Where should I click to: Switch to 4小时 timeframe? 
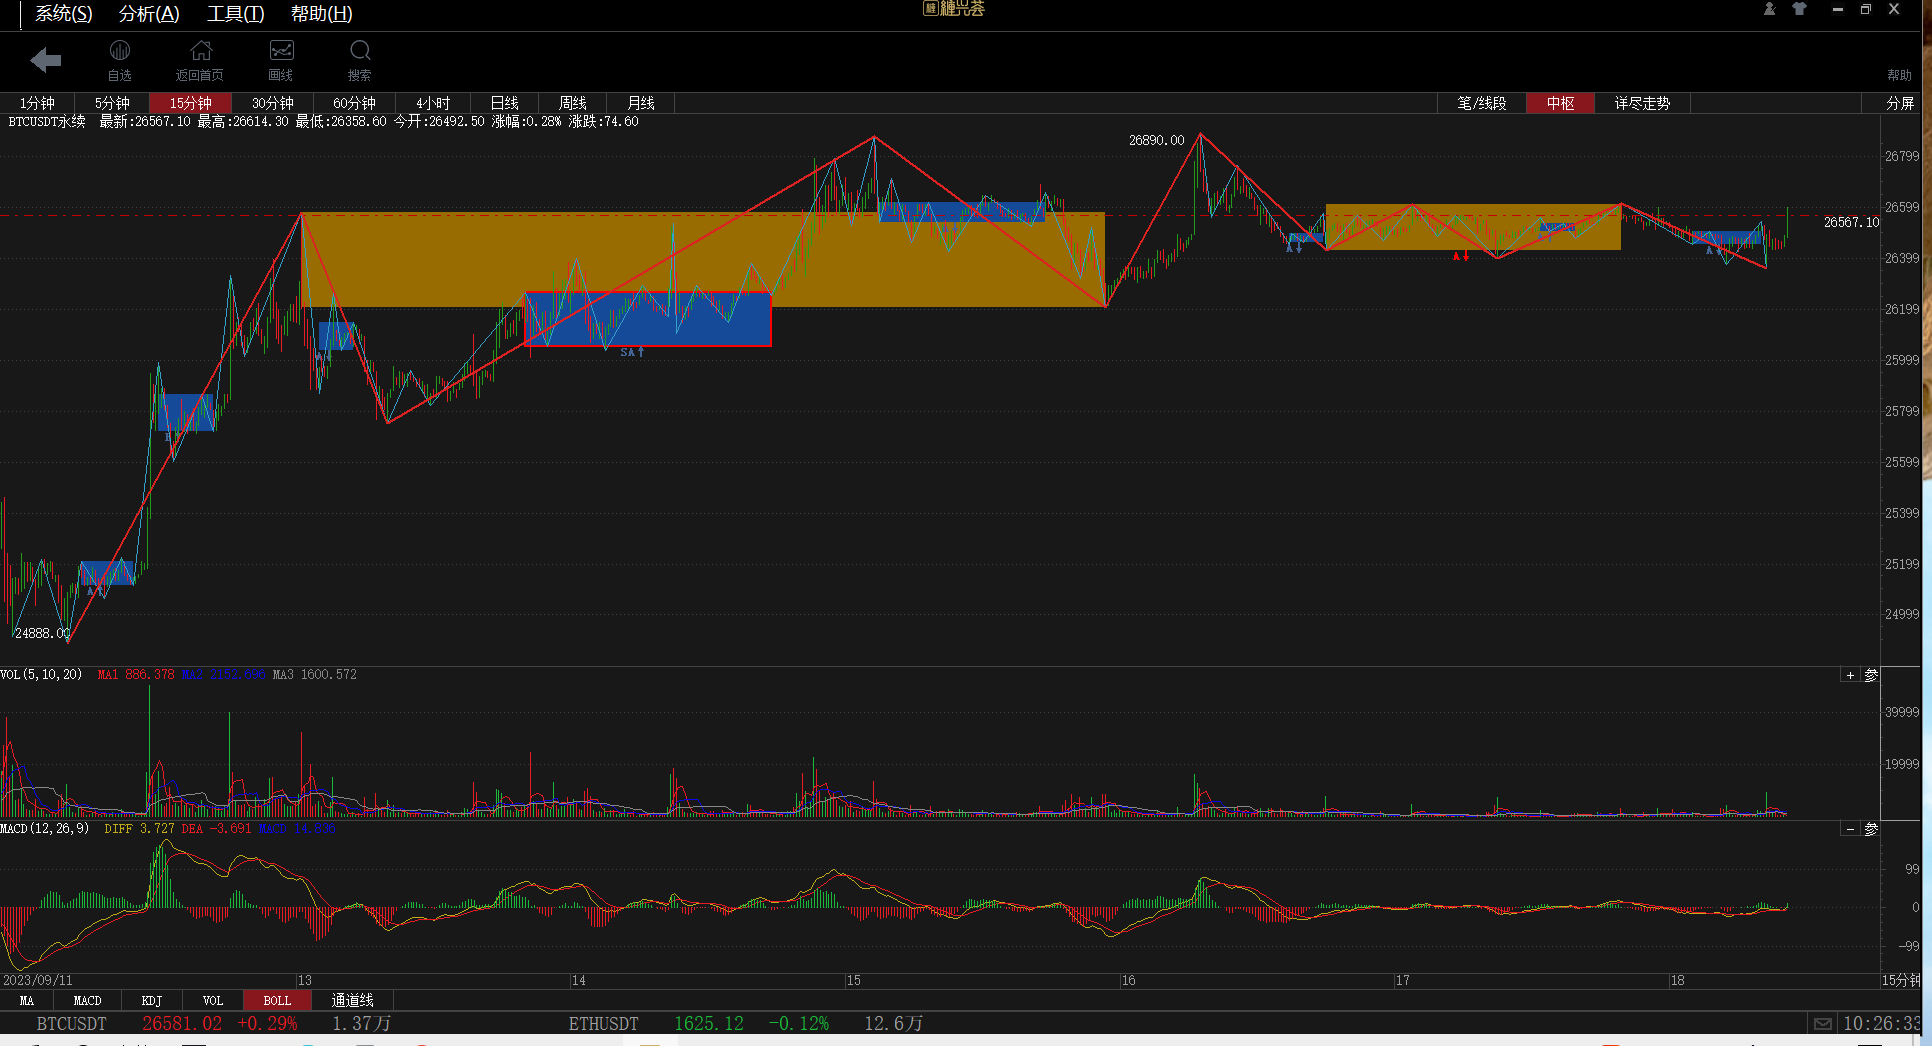(433, 103)
